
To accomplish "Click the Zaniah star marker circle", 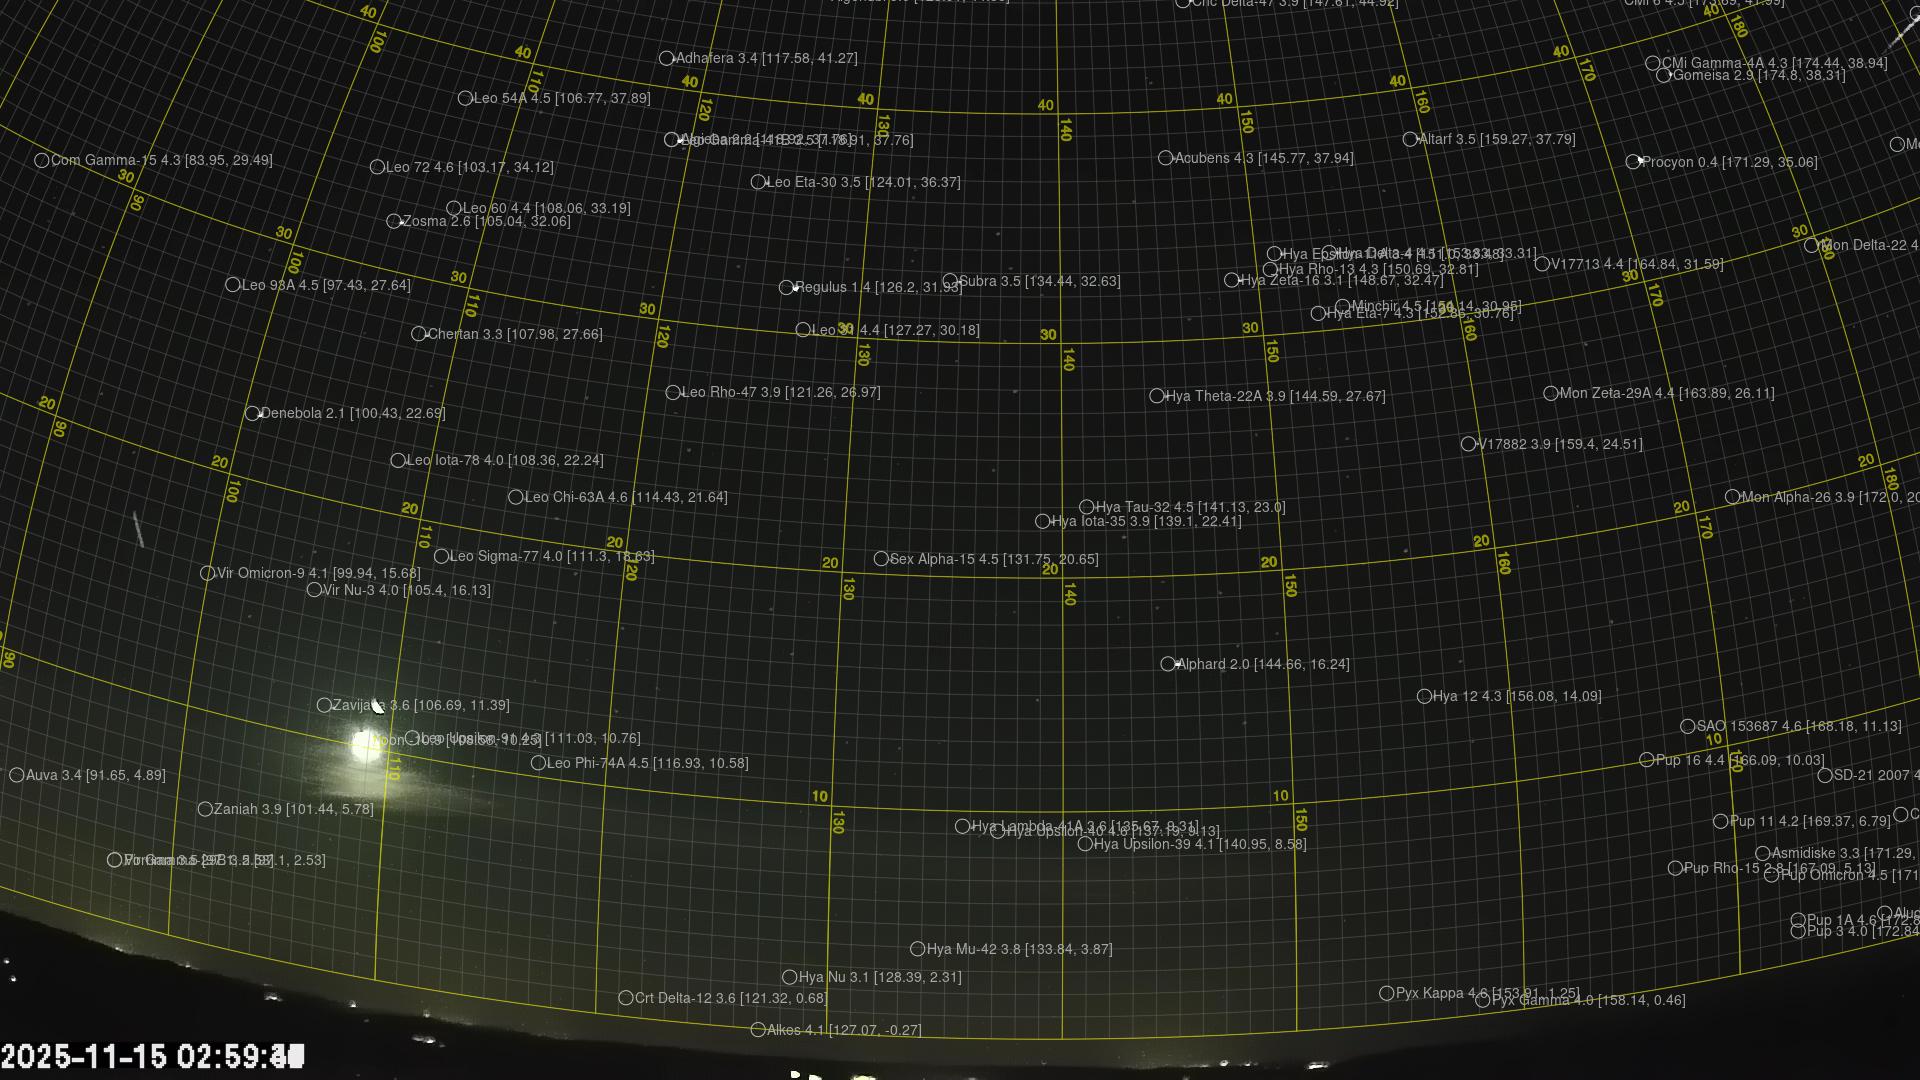I will pyautogui.click(x=205, y=809).
